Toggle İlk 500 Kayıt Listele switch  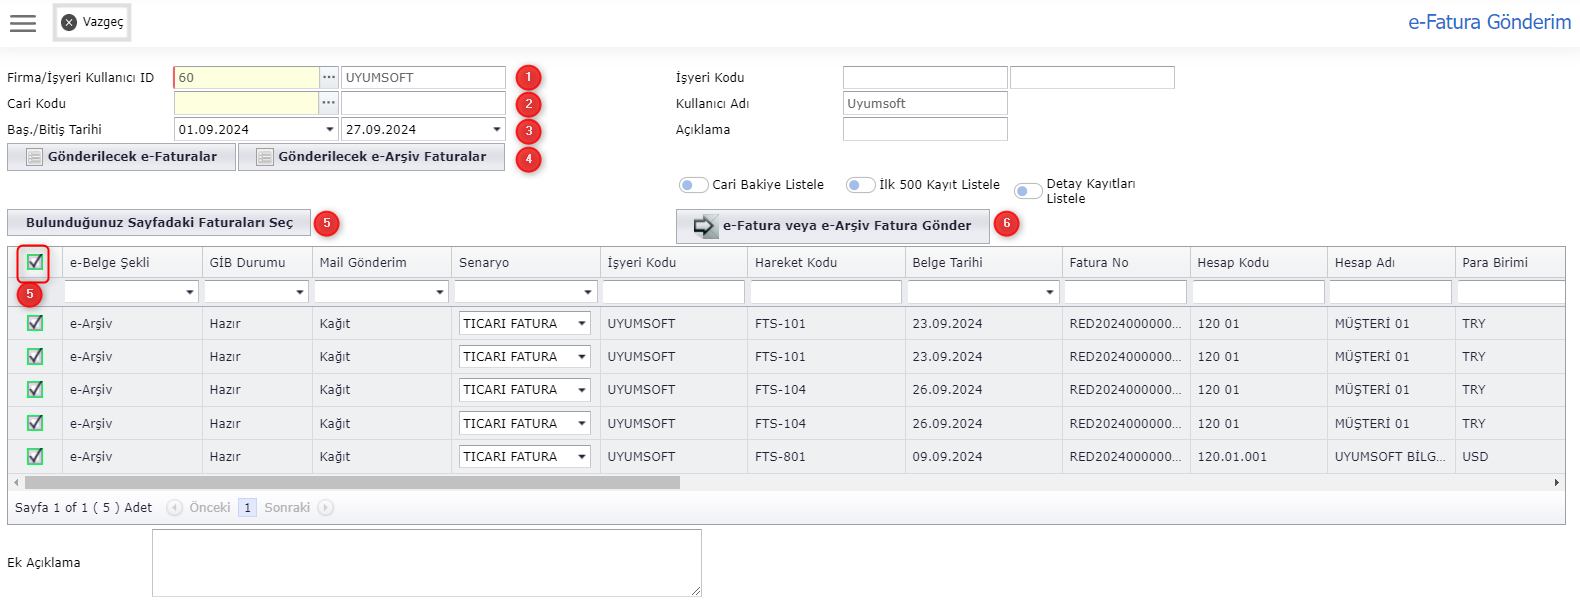point(860,185)
